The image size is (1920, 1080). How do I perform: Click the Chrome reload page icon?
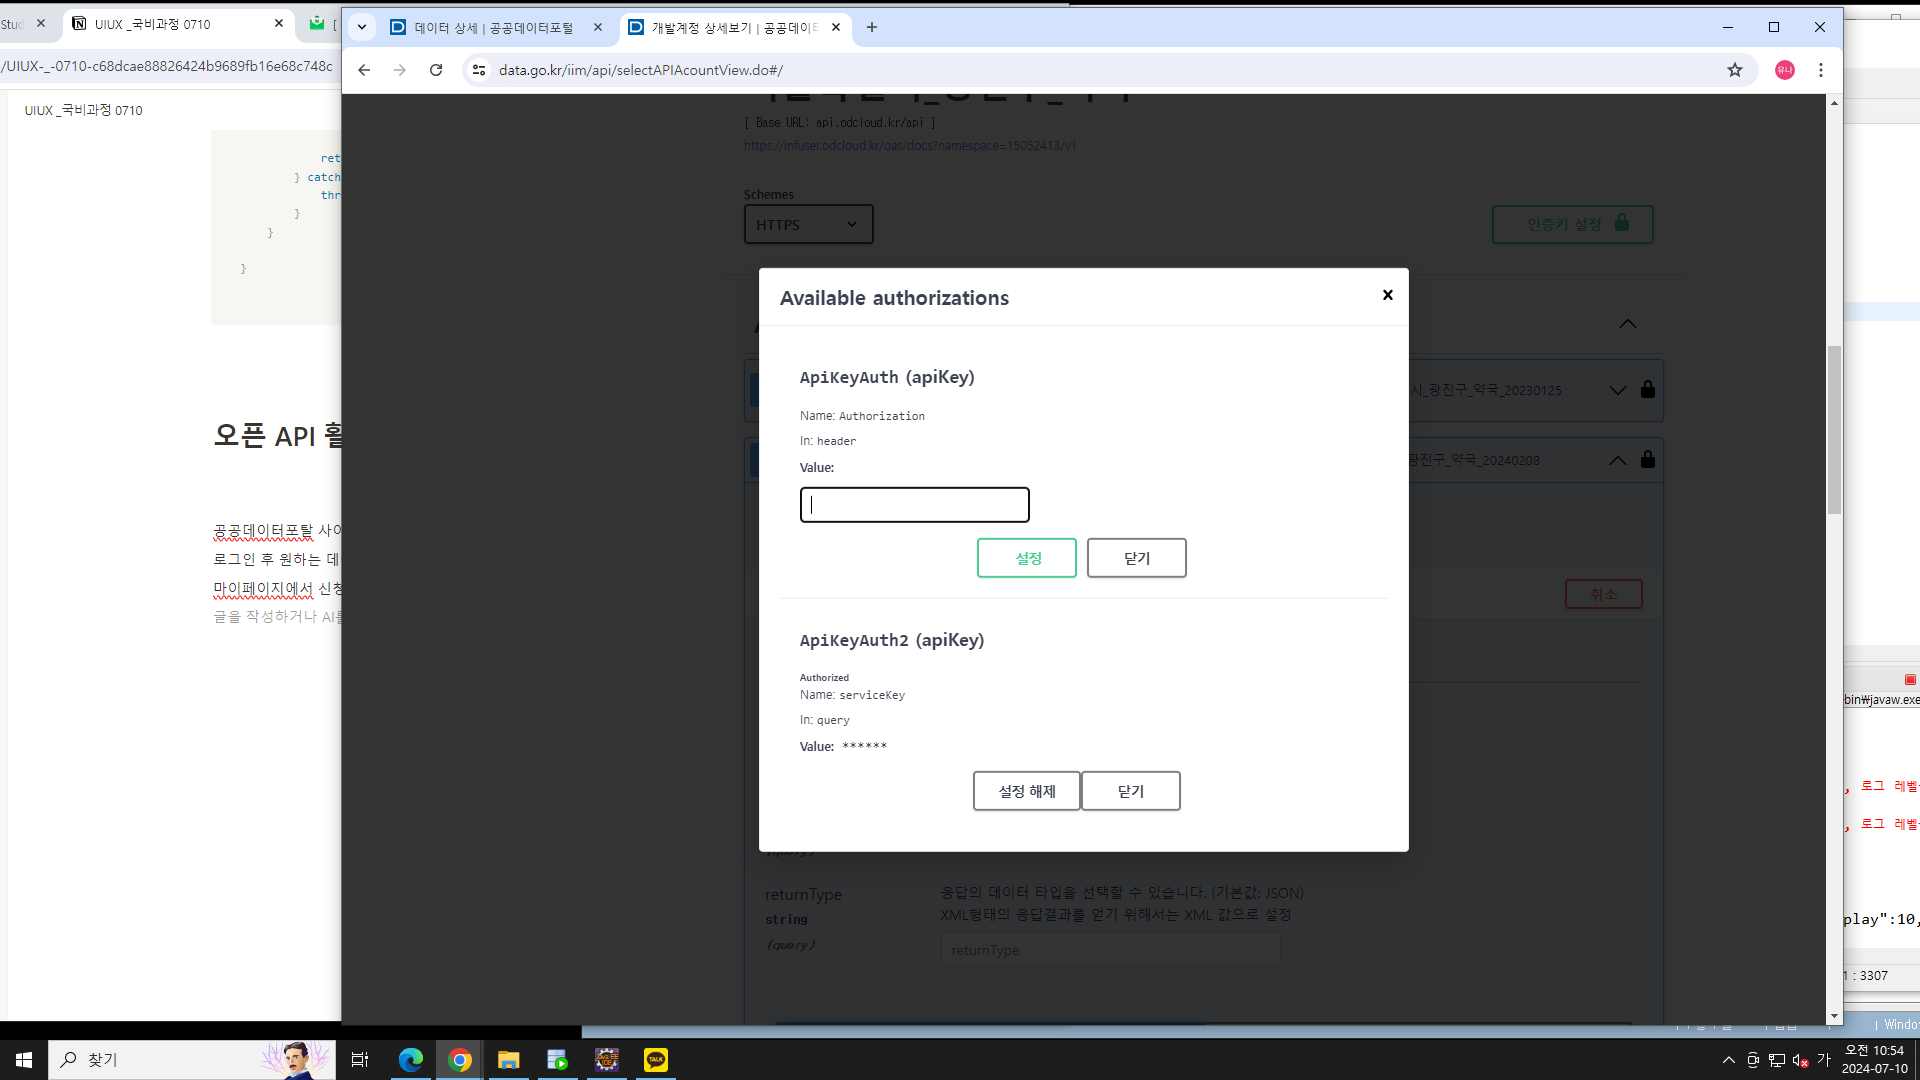436,70
